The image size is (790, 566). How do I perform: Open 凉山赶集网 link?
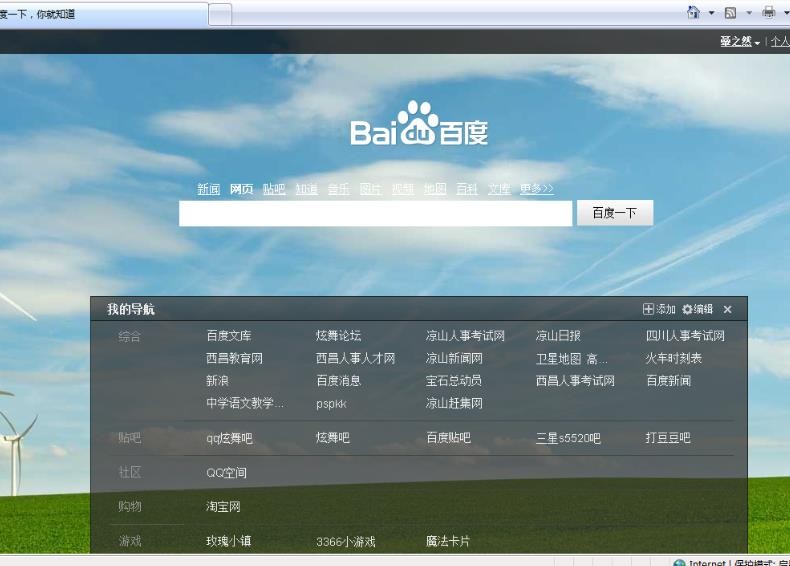click(454, 403)
